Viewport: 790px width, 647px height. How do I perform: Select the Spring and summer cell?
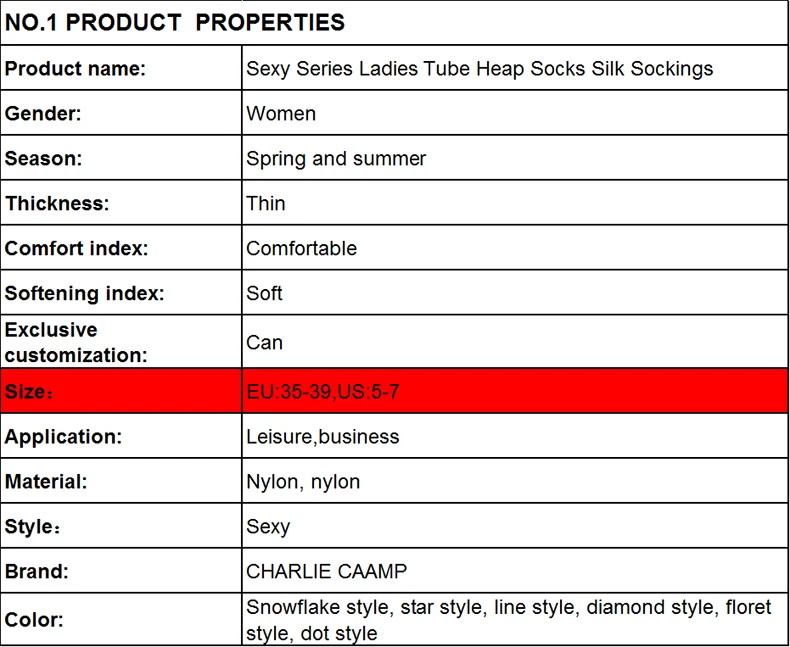coord(515,158)
